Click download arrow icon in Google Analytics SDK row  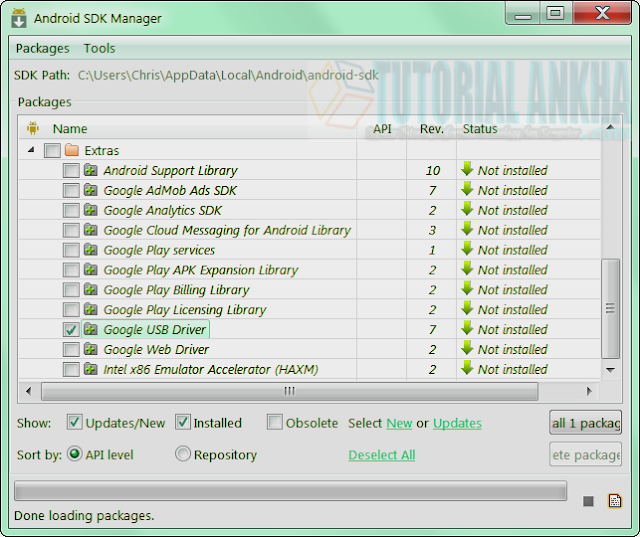[467, 209]
